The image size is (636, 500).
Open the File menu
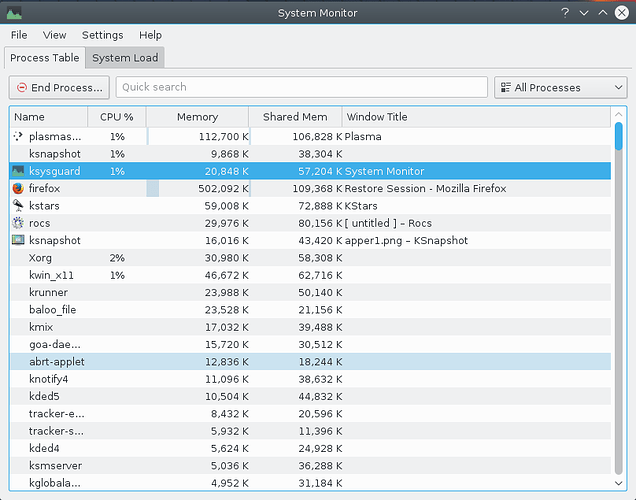tap(19, 35)
